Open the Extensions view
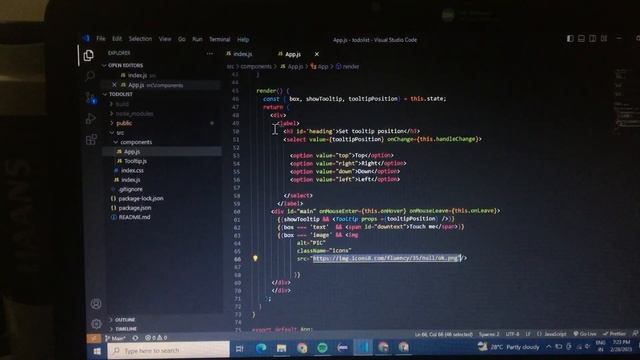Viewport: 640px width, 360px height. (91, 139)
